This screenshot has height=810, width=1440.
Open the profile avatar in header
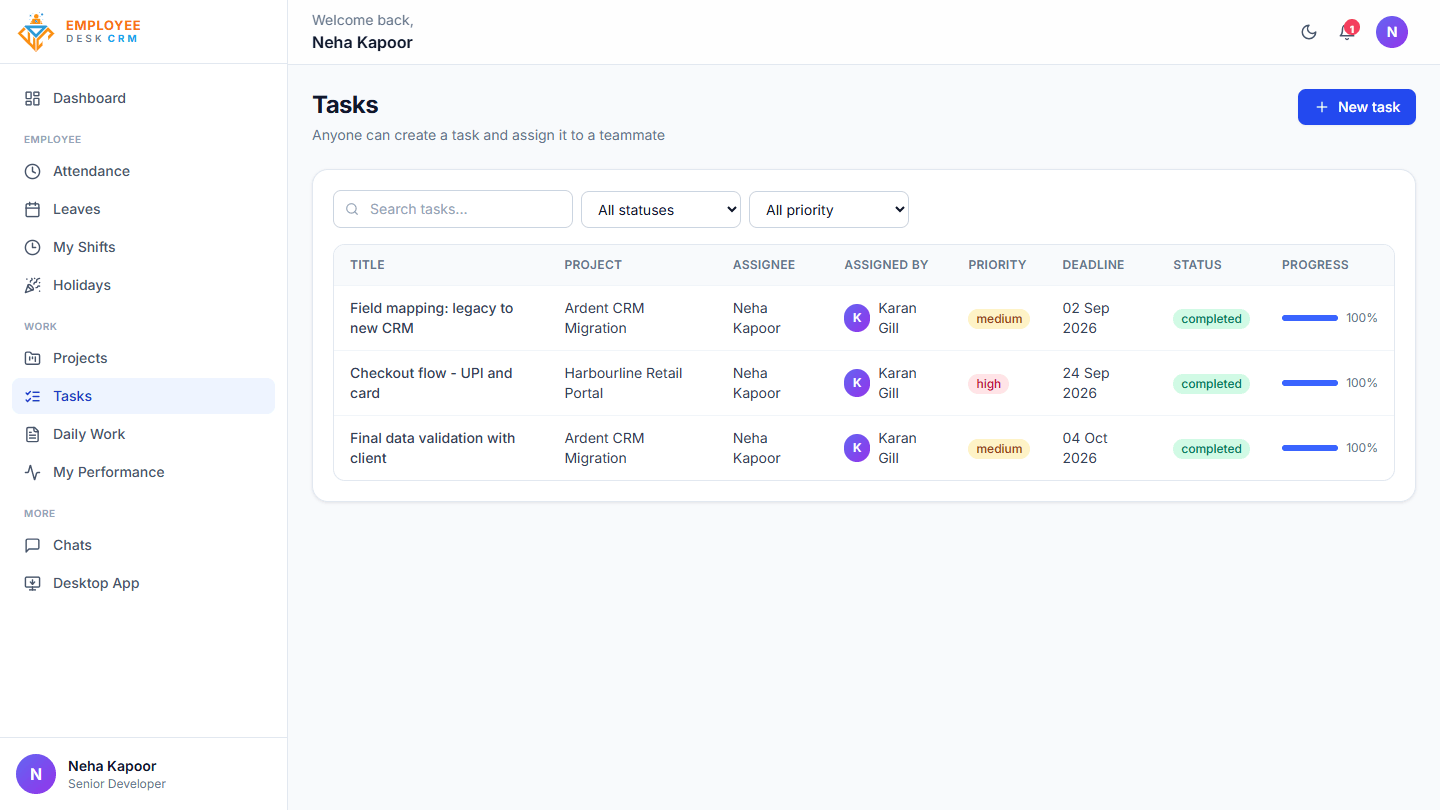(1392, 32)
